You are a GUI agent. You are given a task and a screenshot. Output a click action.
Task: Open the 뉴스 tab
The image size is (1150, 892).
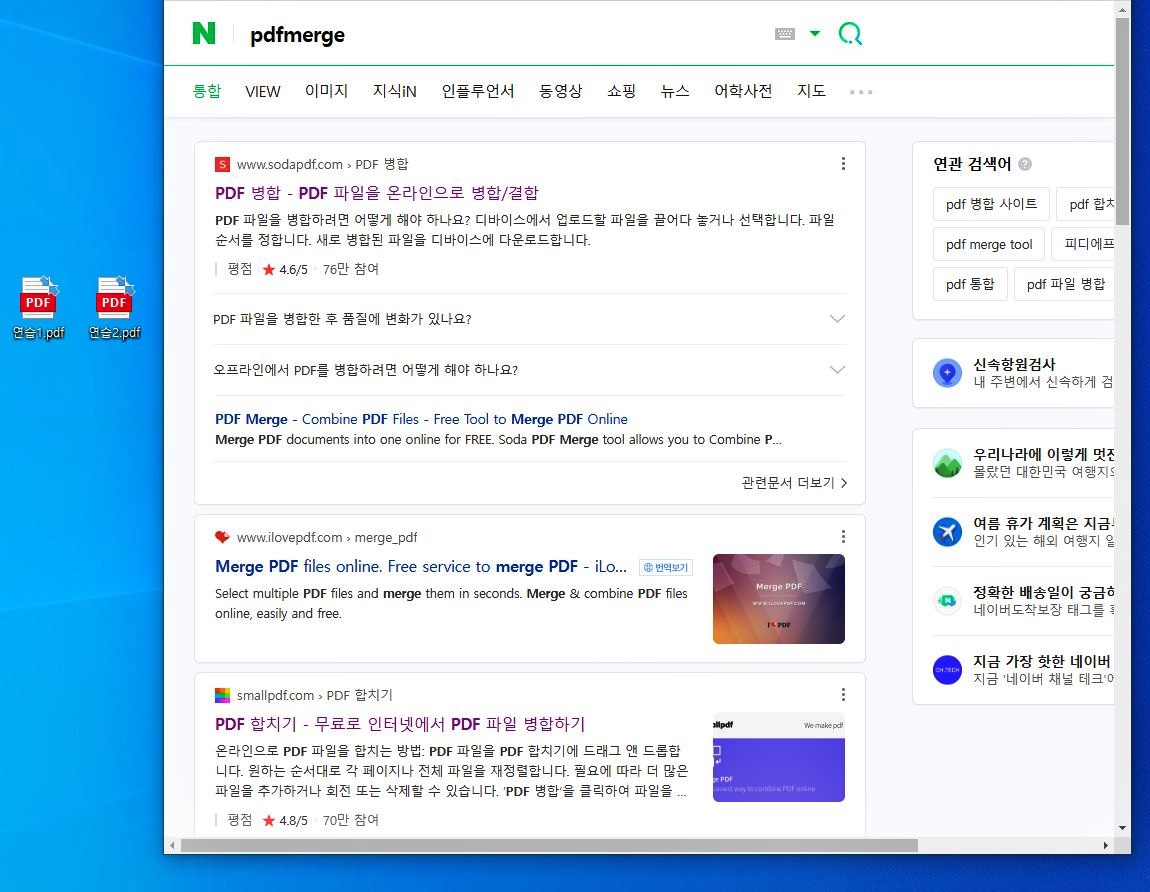pos(675,91)
